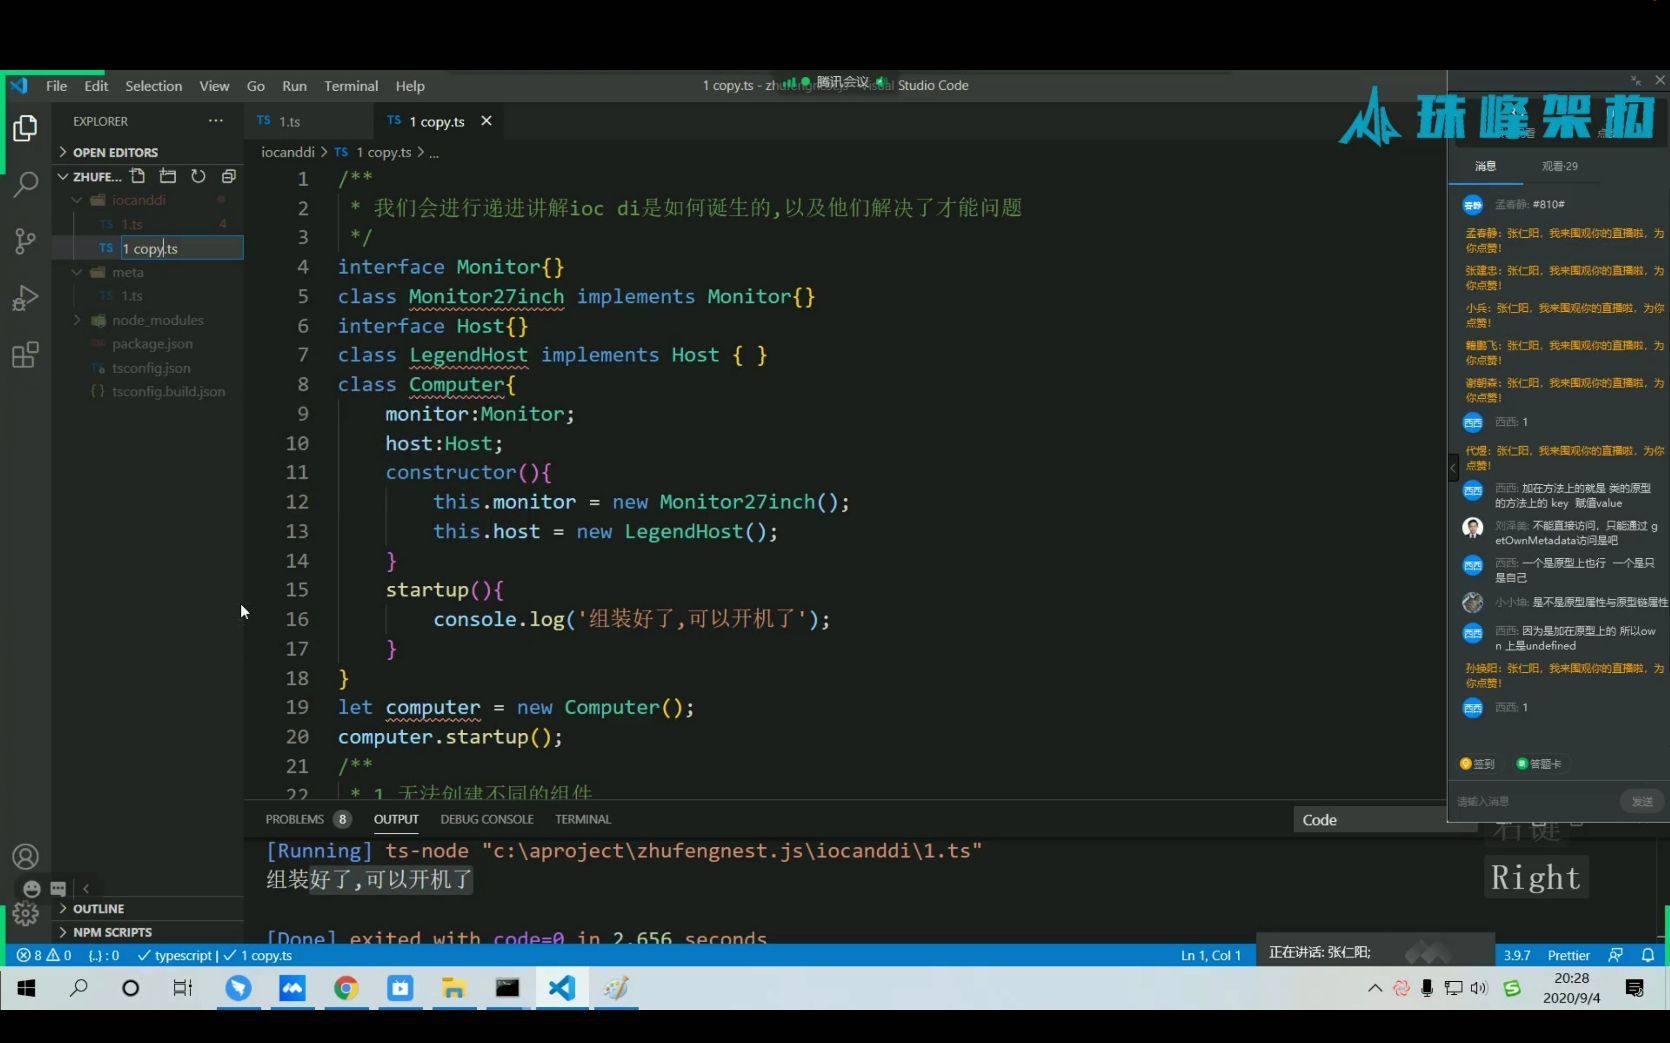Open the Explorer view in activity bar

pos(25,128)
